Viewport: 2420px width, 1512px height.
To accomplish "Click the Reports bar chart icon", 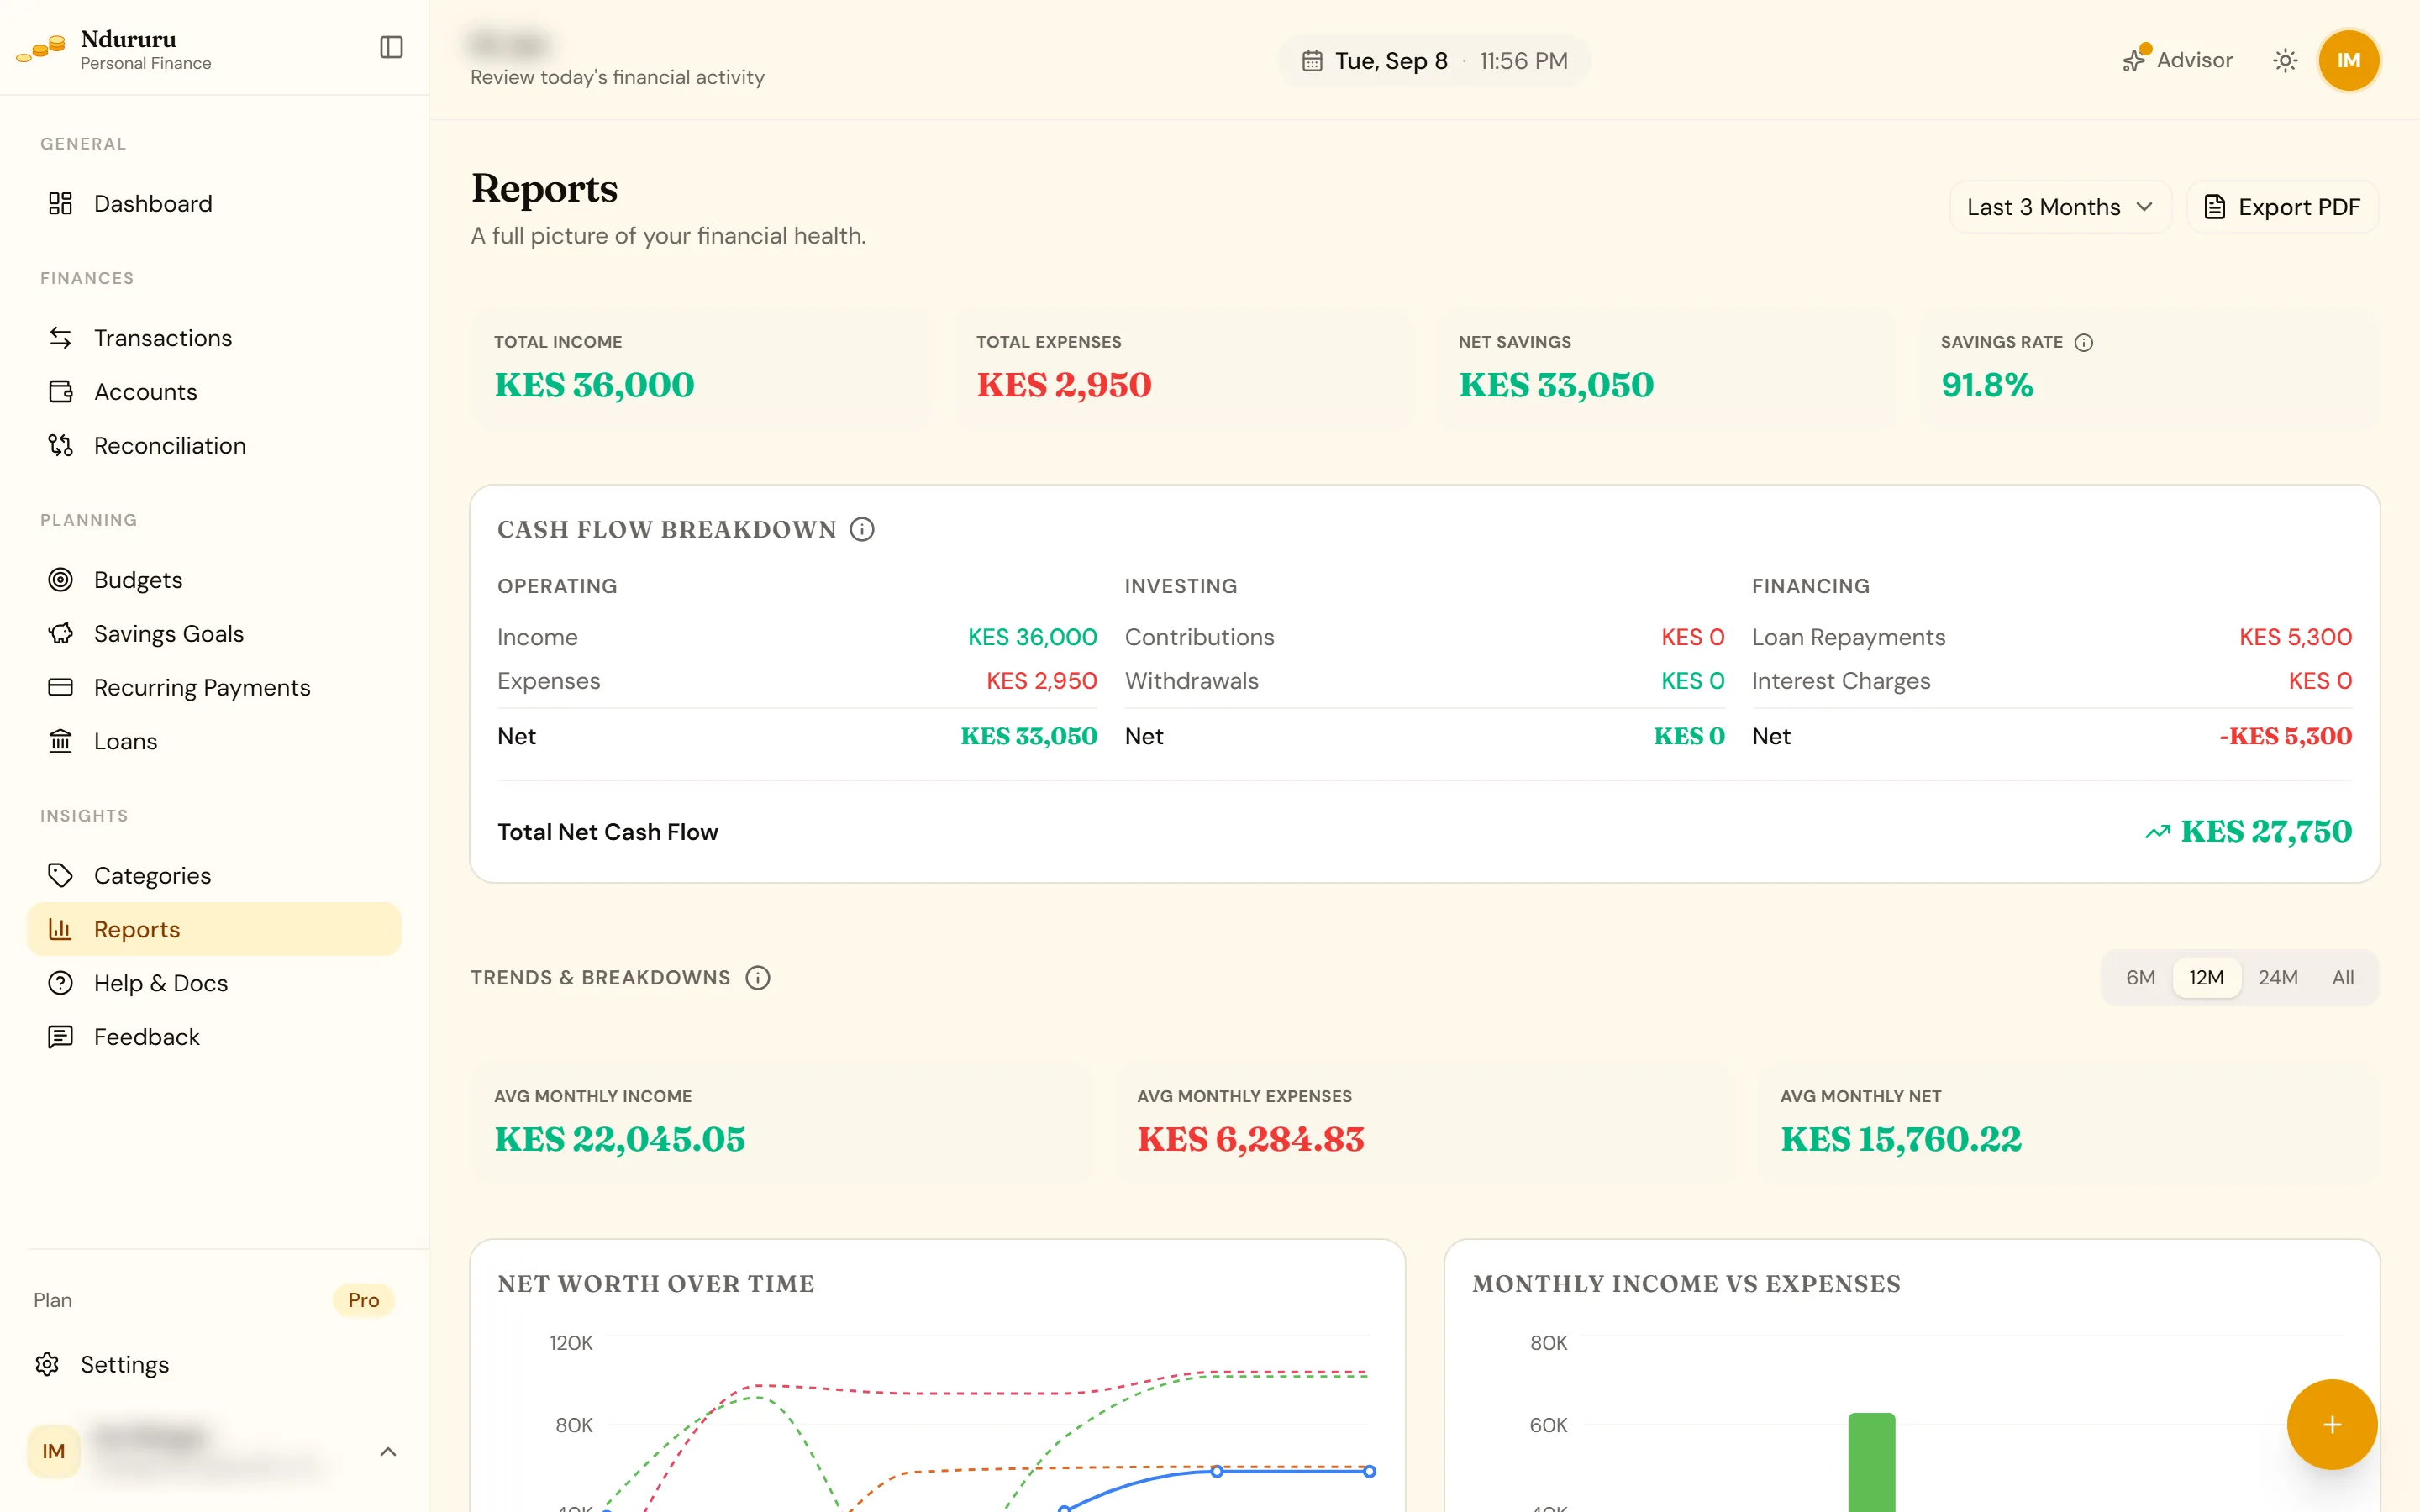I will click(x=60, y=930).
